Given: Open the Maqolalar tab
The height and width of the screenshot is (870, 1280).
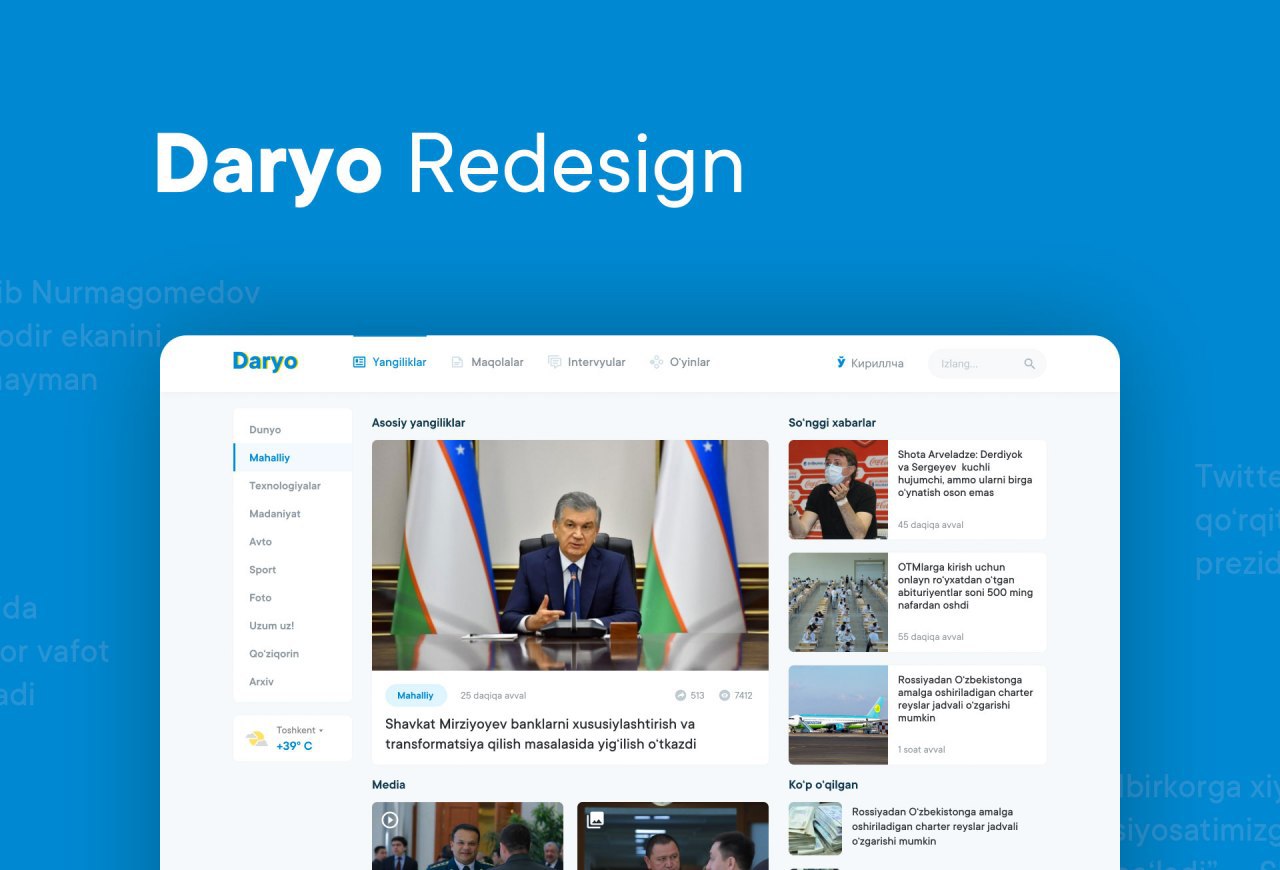Looking at the screenshot, I should [x=488, y=362].
